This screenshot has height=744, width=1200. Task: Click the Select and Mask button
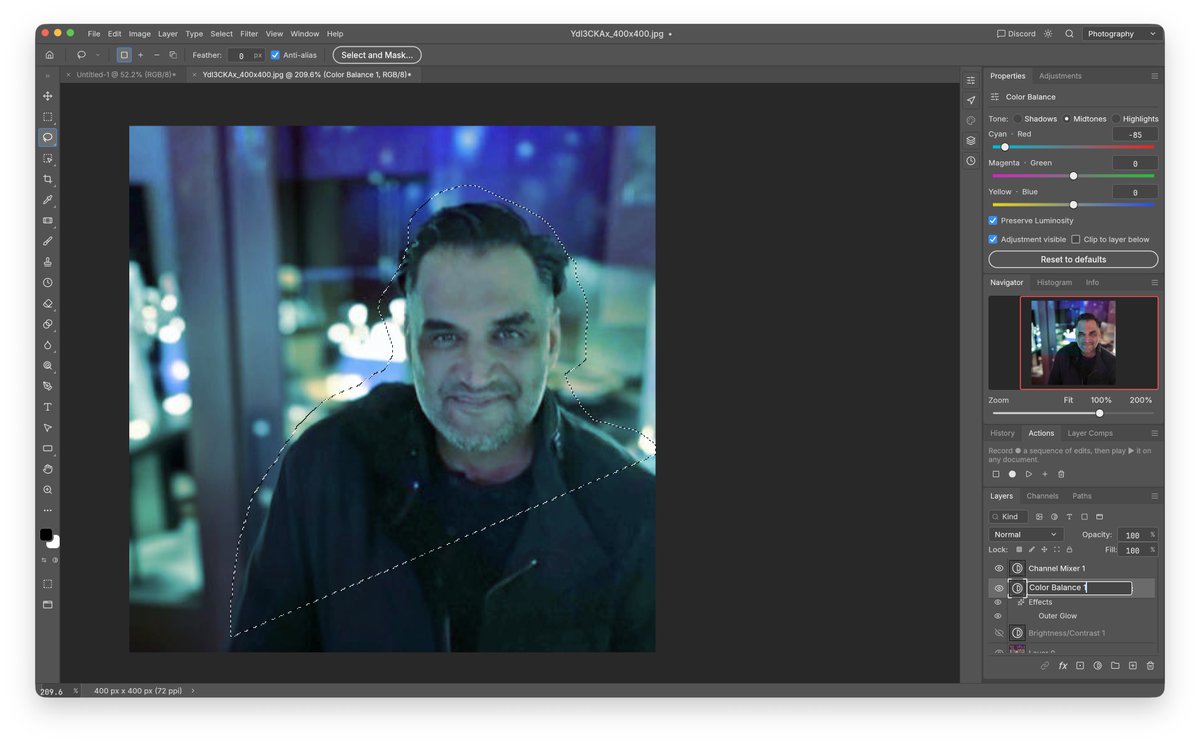pos(377,55)
